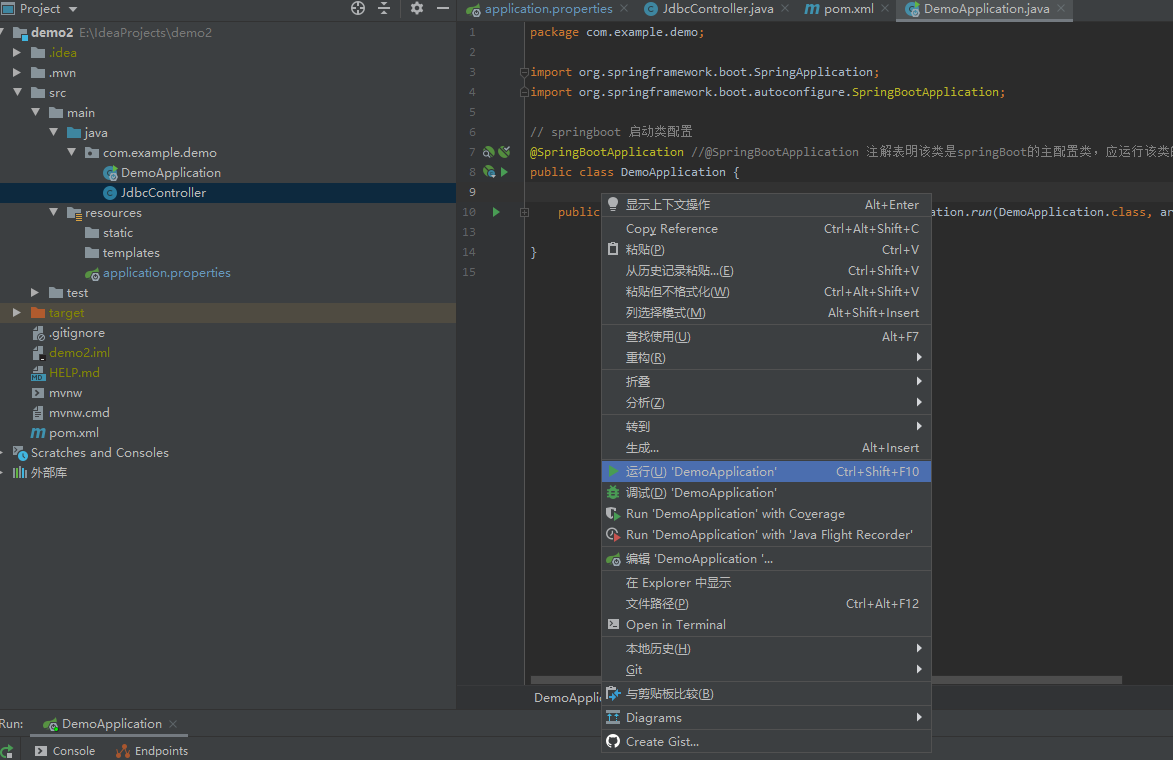Switch to pom.xml editor tab

pos(848,9)
